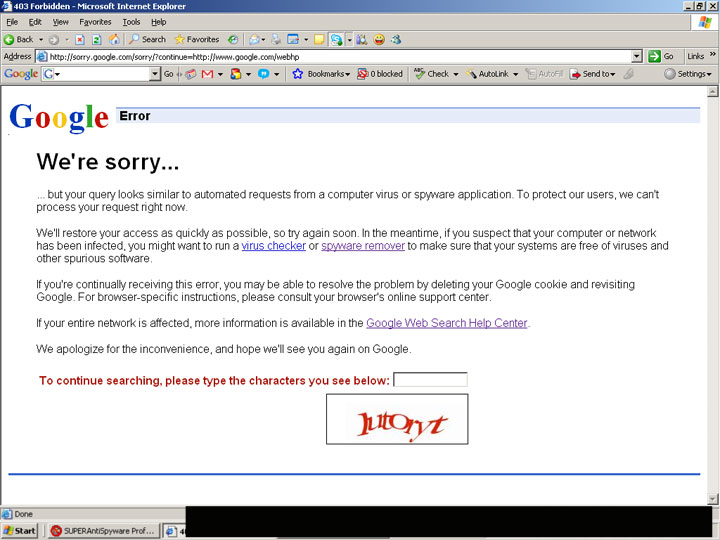Click the Edit page icon

(293, 40)
